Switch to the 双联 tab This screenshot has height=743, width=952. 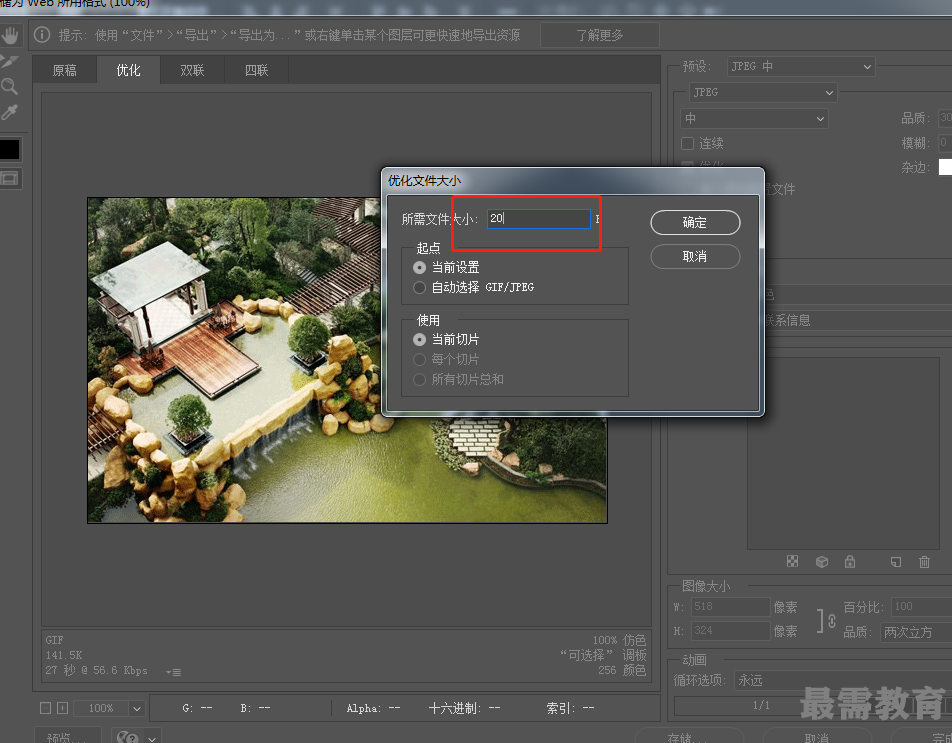(192, 70)
